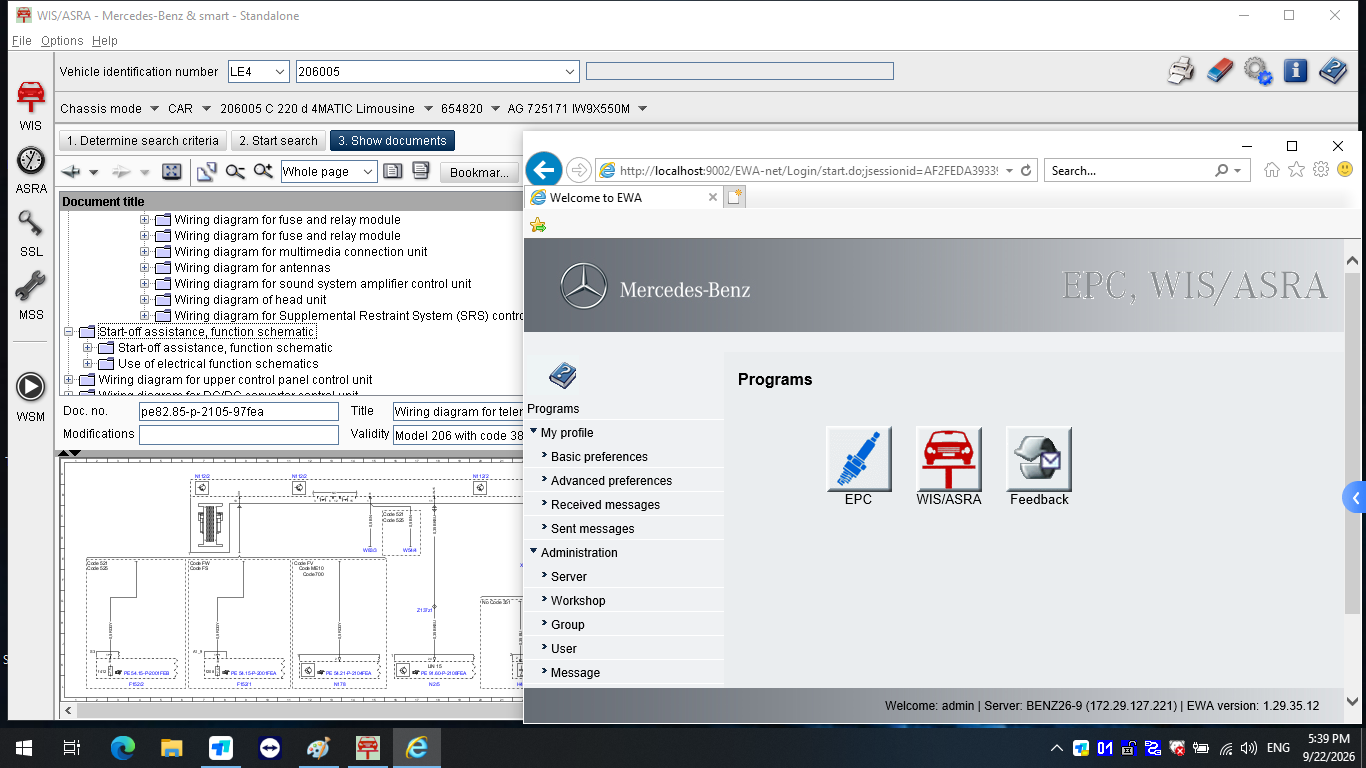The width and height of the screenshot is (1366, 768).
Task: Open Basic preferences link
Action: point(599,457)
